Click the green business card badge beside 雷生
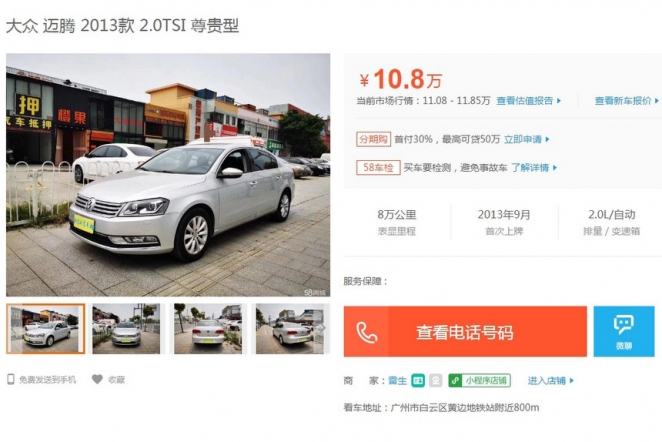 coord(418,380)
